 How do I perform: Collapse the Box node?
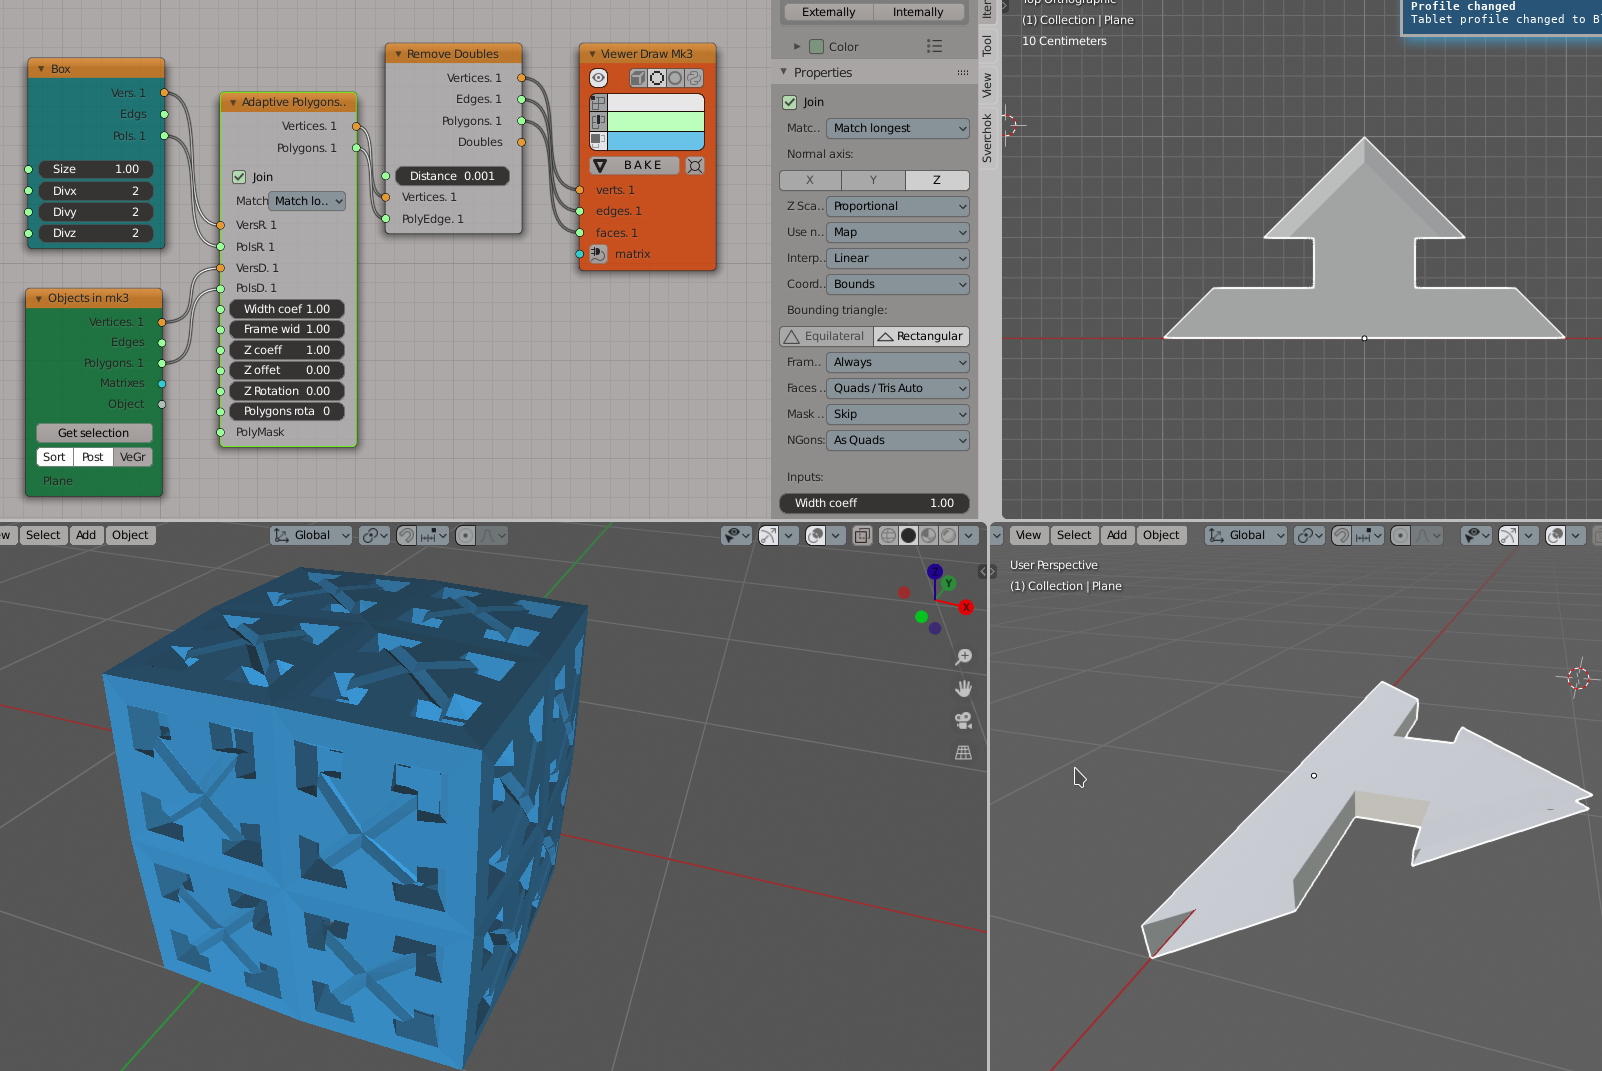coord(41,69)
